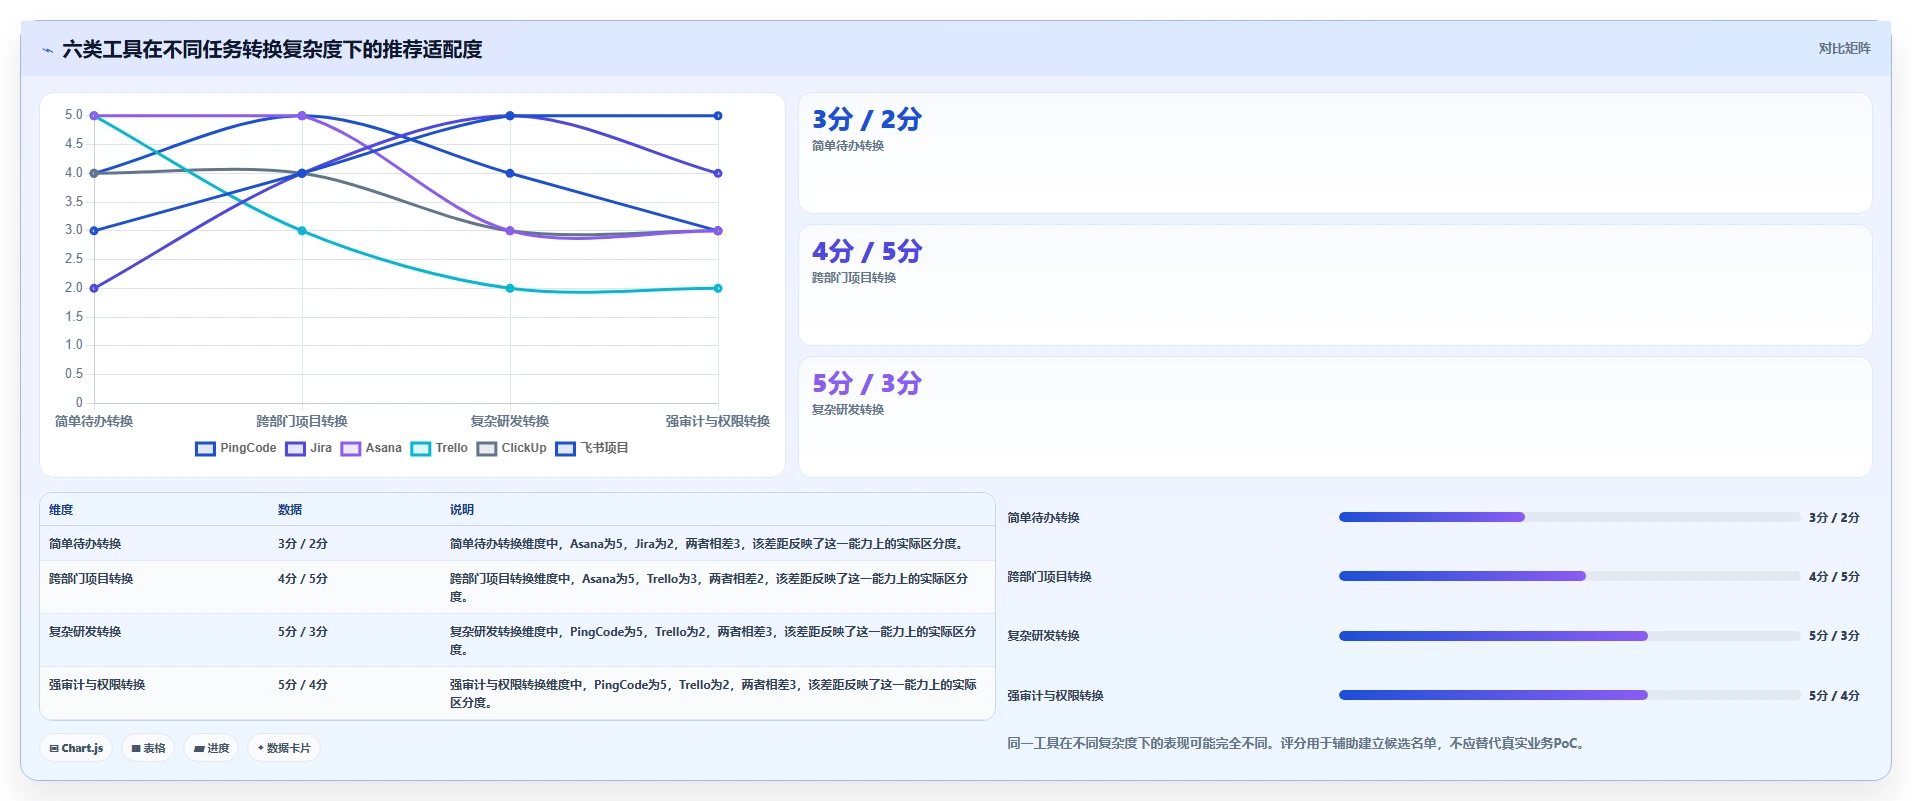Click the 简单待办转换 progress bar
Image resolution: width=1912 pixels, height=801 pixels.
(x=1569, y=517)
